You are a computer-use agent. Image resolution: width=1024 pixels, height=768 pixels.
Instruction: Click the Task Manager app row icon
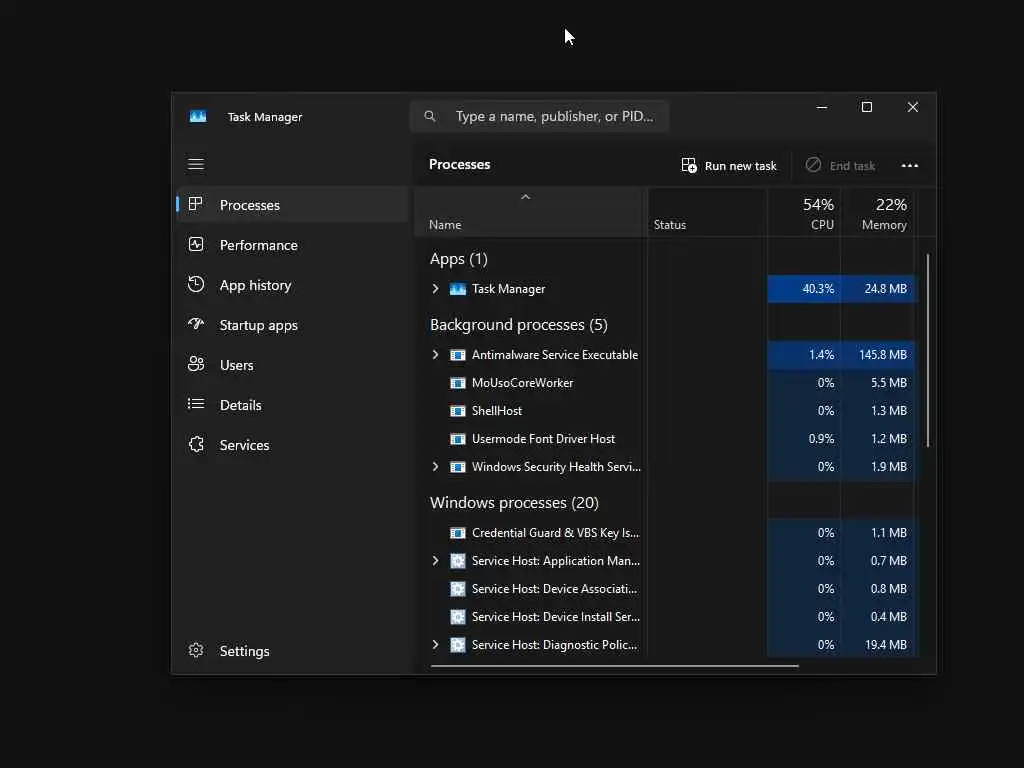tap(458, 289)
